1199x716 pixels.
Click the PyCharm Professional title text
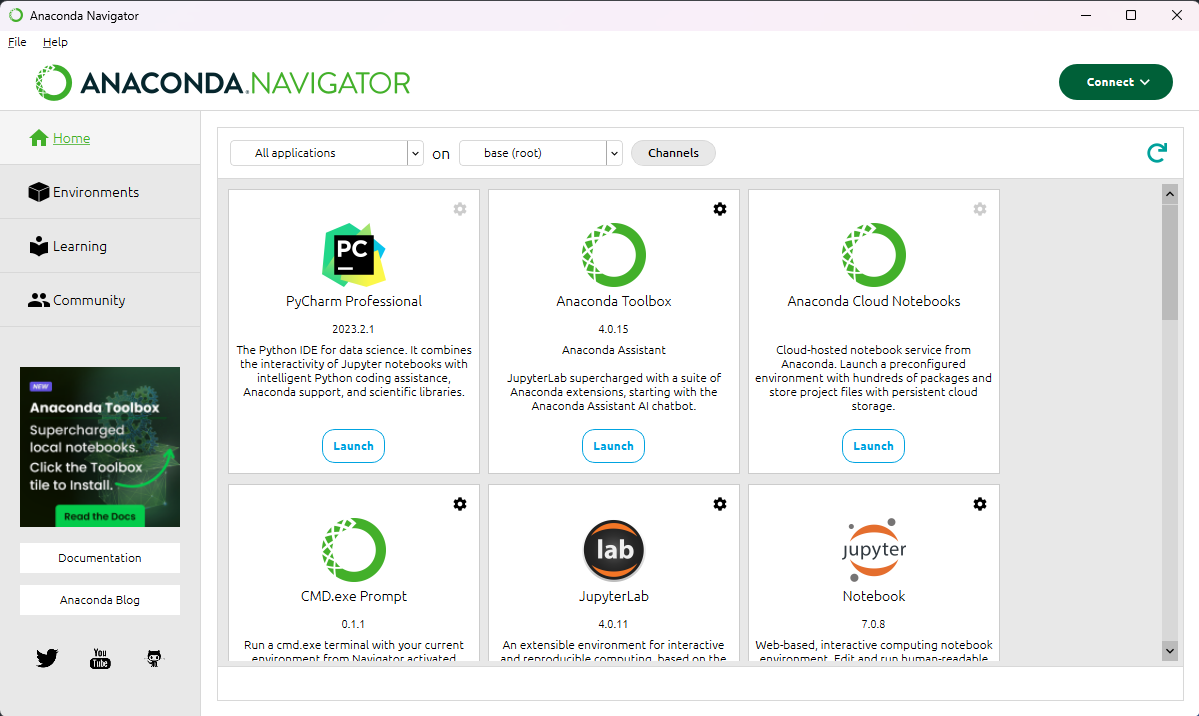353,301
